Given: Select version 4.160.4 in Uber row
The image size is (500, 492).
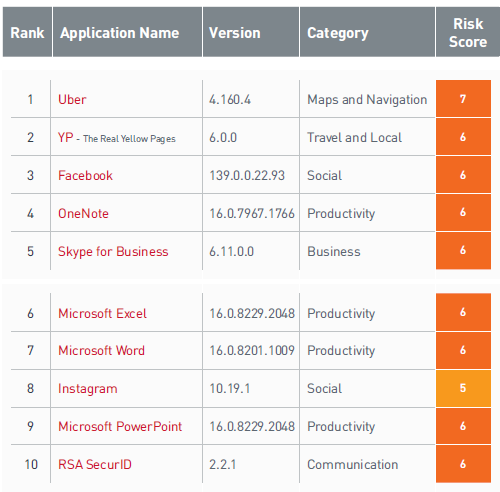Looking at the screenshot, I should pos(230,99).
